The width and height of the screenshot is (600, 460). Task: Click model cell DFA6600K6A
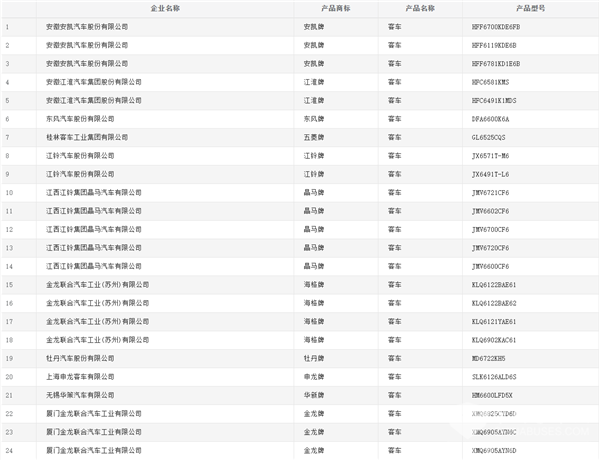pyautogui.click(x=491, y=118)
